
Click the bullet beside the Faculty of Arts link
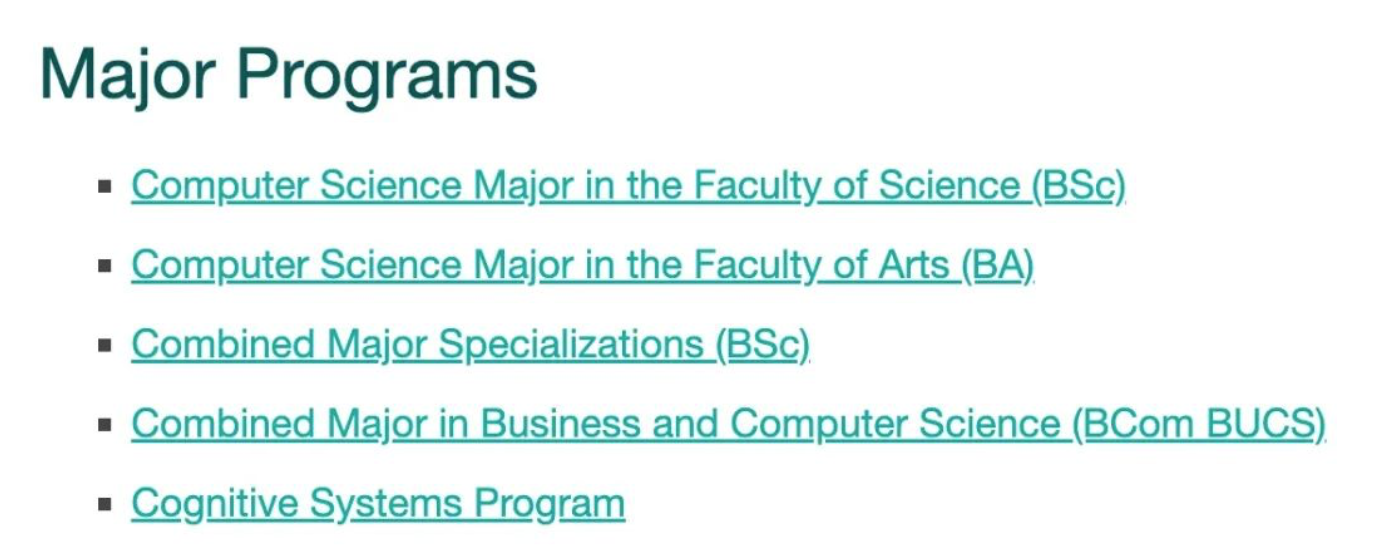104,266
